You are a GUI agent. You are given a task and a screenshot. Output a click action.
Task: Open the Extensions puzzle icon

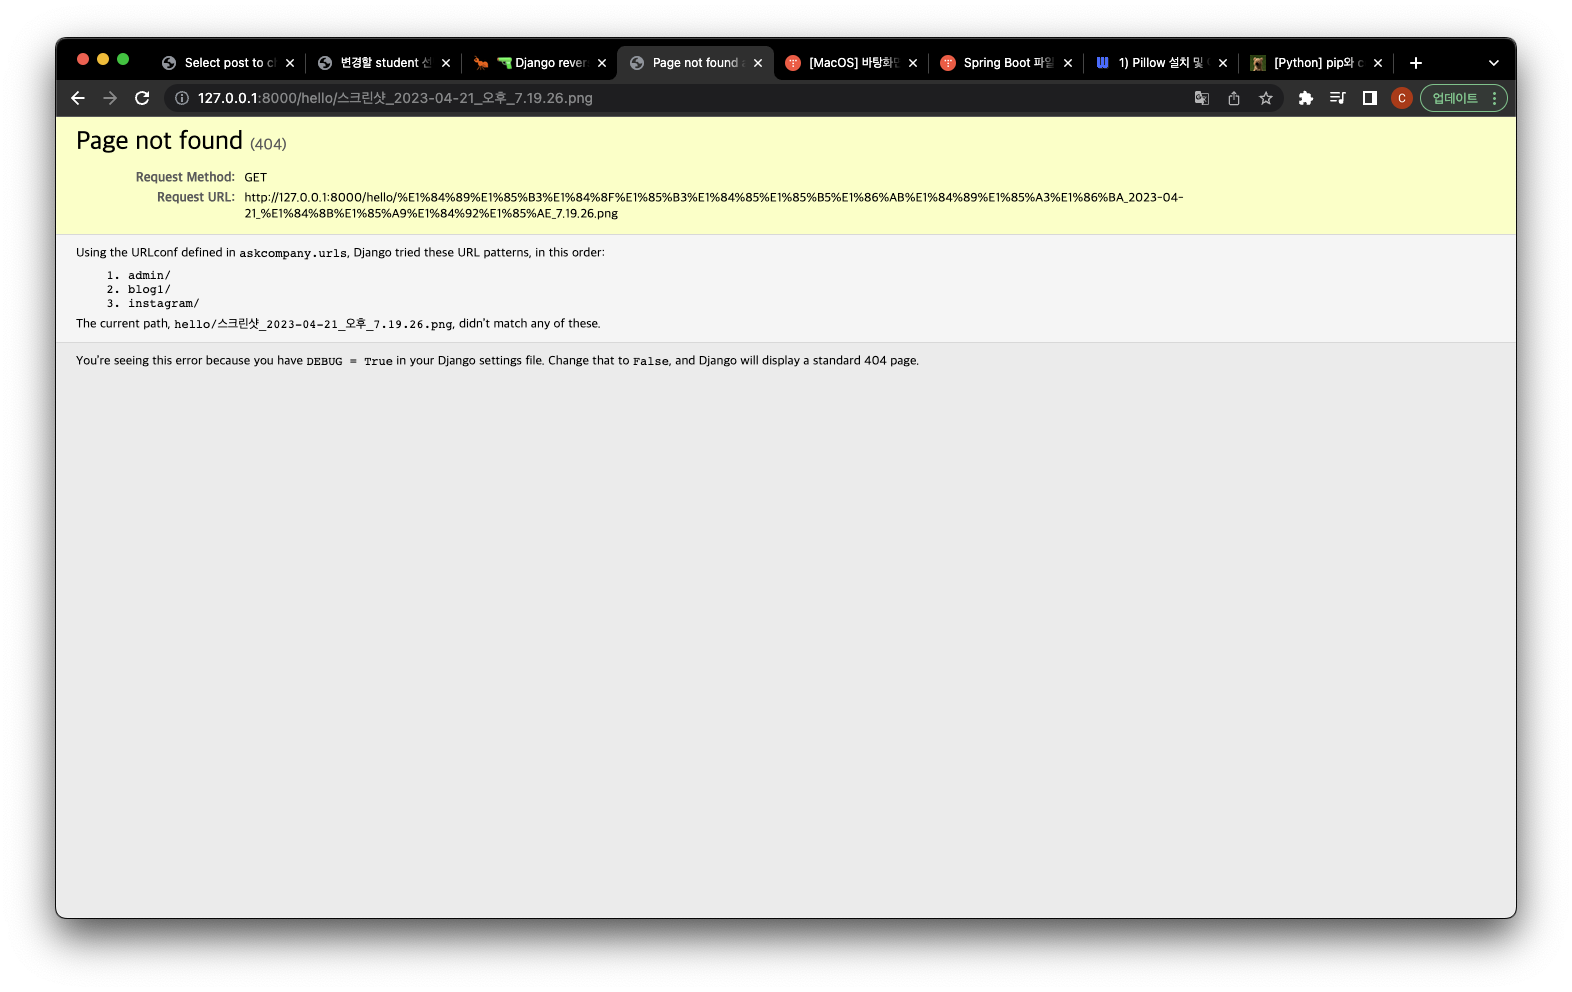coord(1305,98)
